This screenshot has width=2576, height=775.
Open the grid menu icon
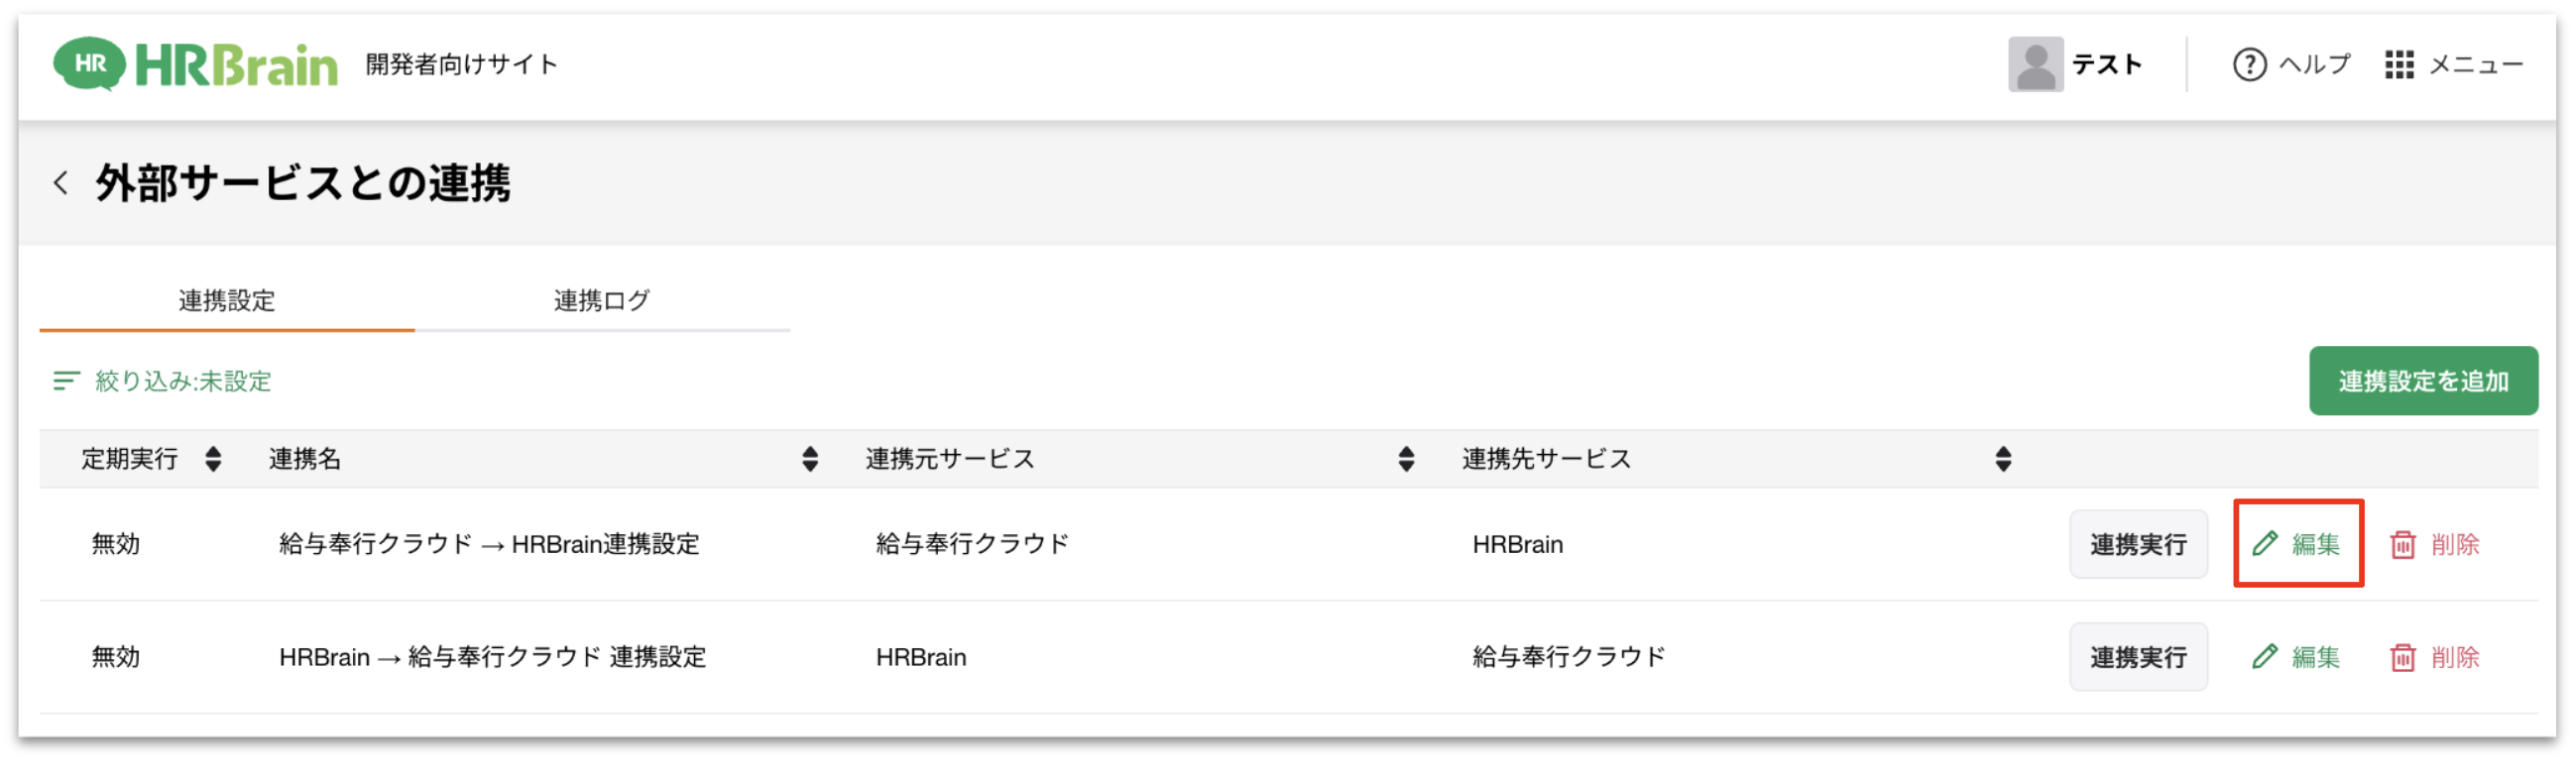pyautogui.click(x=2399, y=65)
